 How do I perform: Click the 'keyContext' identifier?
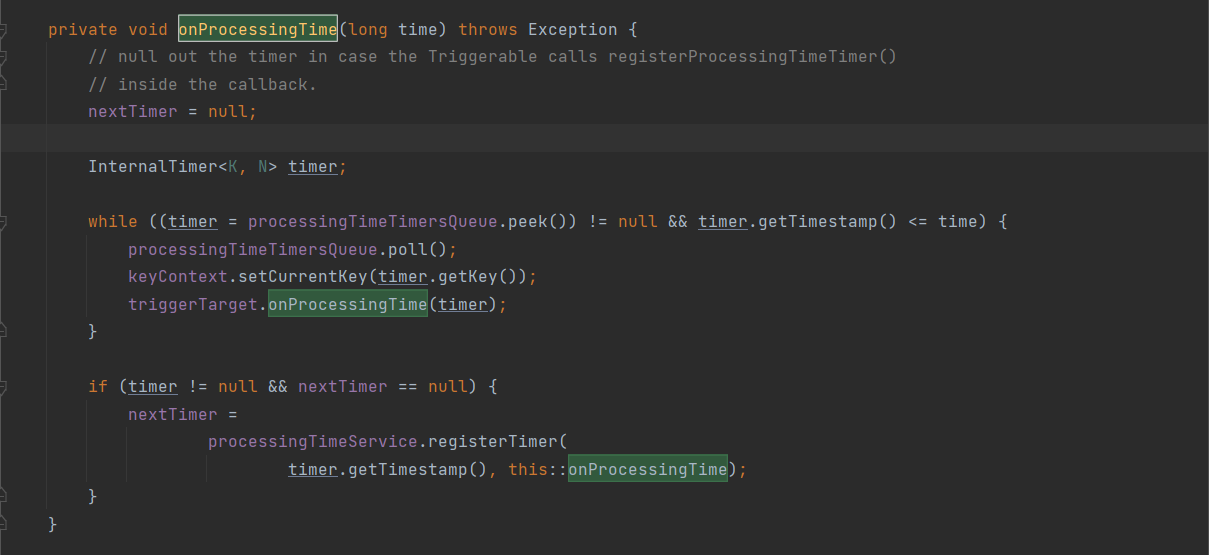coord(178,276)
